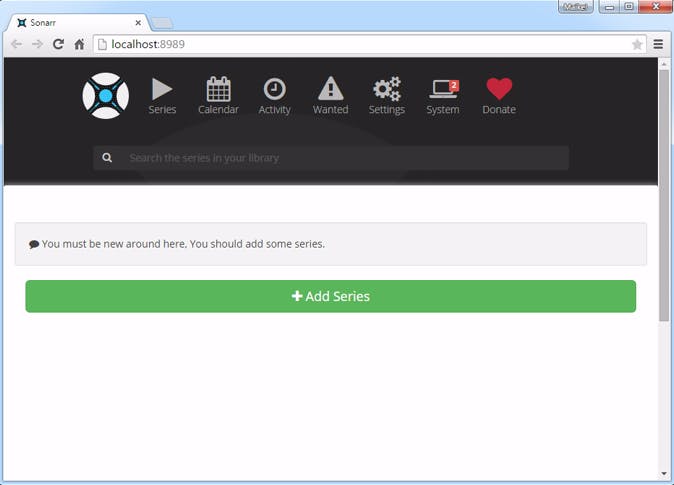Click the scrollbar up arrow
The width and height of the screenshot is (674, 485).
click(664, 64)
